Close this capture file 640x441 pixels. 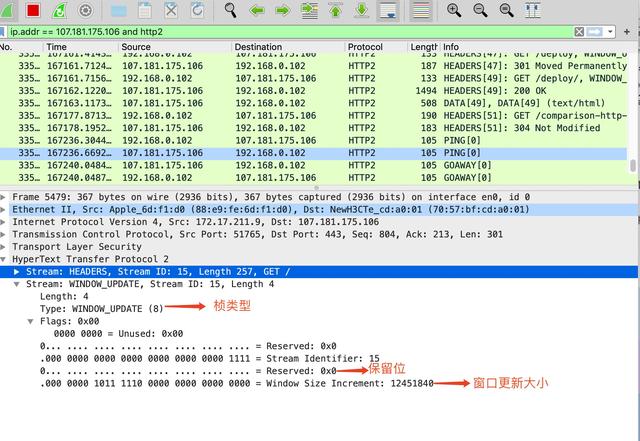coord(171,10)
